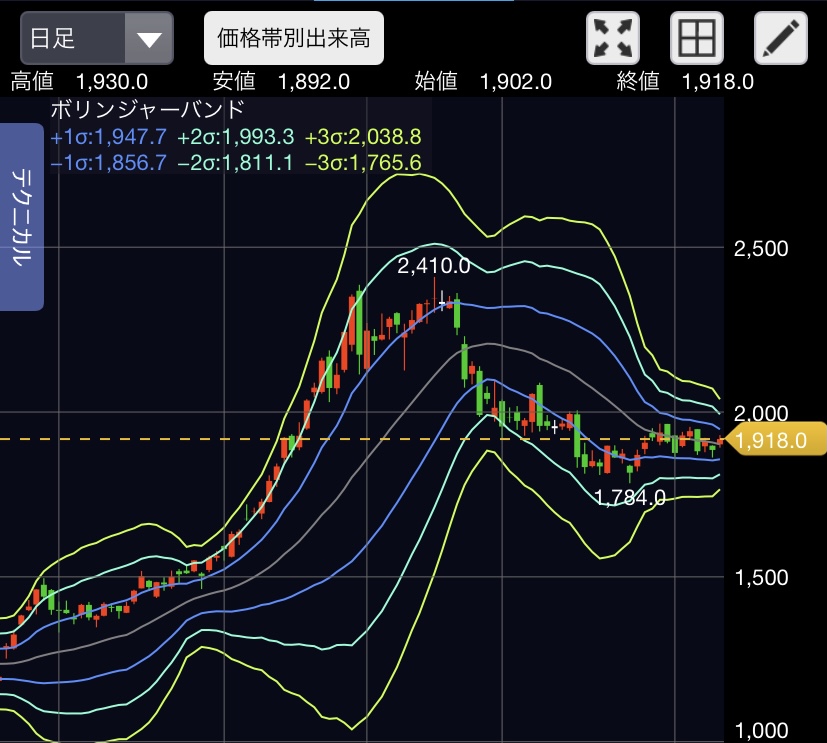Click the 終値 1,918.0 readout
This screenshot has width=827, height=743.
[685, 82]
